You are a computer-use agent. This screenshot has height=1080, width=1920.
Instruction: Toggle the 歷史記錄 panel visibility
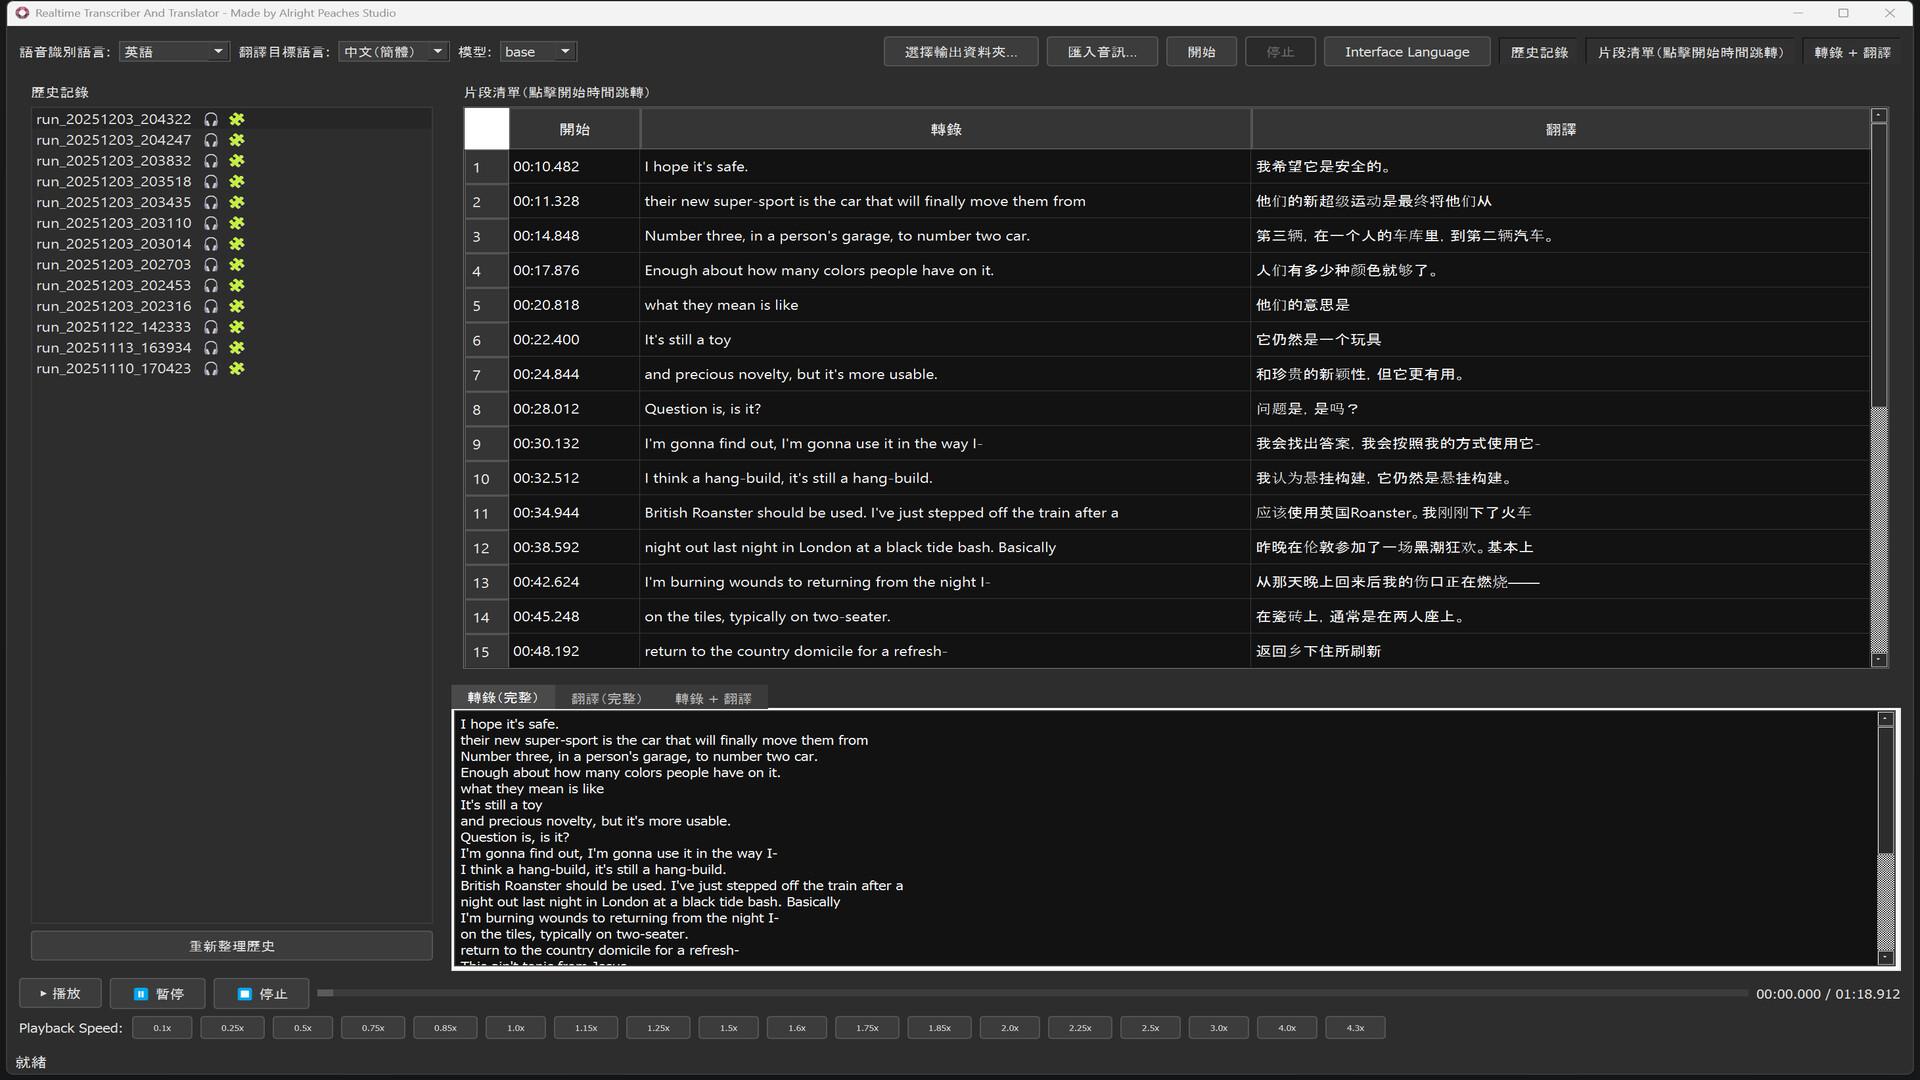click(x=1539, y=51)
